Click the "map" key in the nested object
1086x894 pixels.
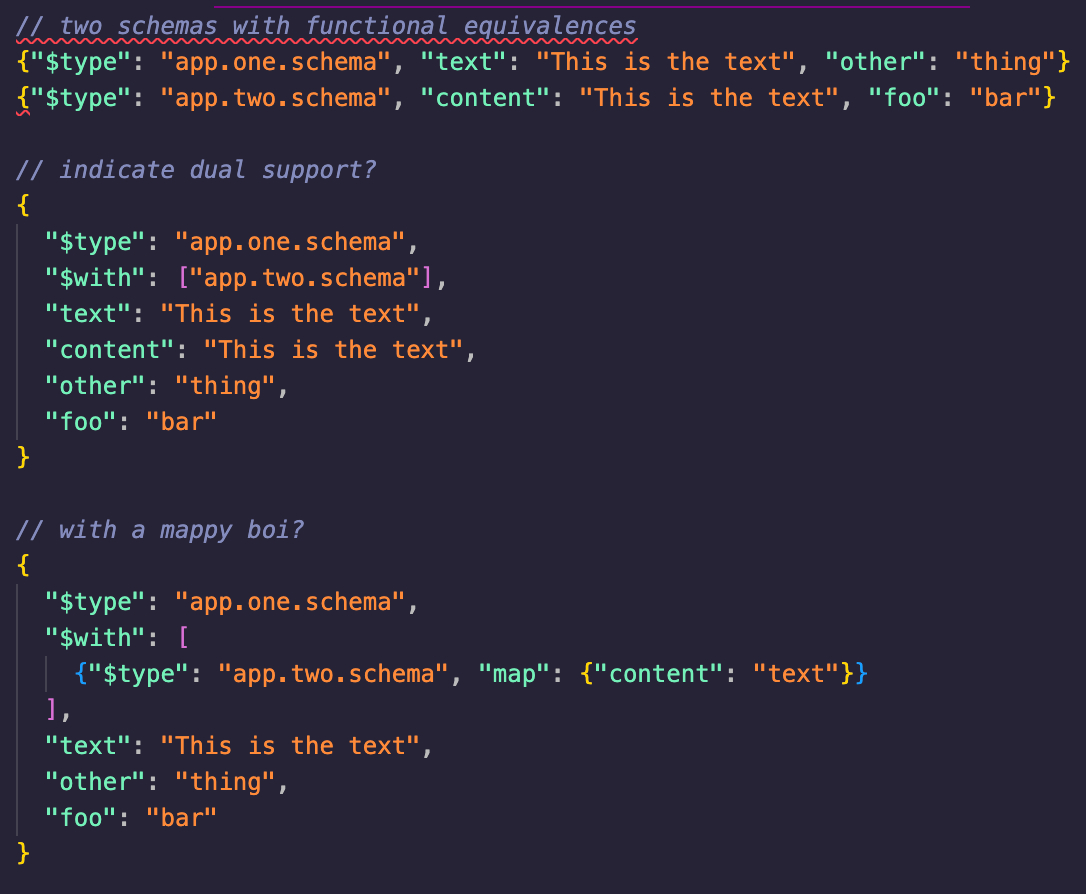tap(515, 674)
